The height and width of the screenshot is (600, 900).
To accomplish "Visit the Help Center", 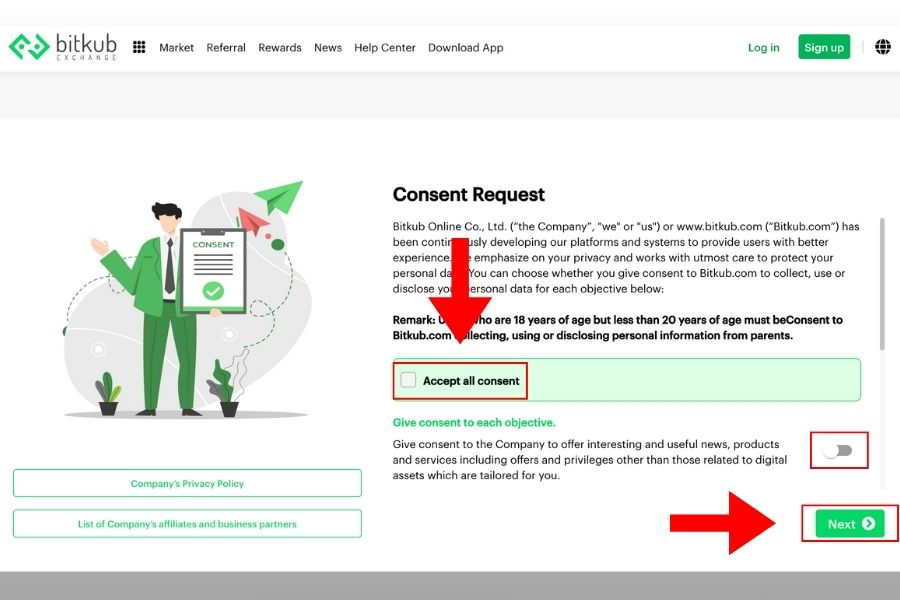I will 385,48.
